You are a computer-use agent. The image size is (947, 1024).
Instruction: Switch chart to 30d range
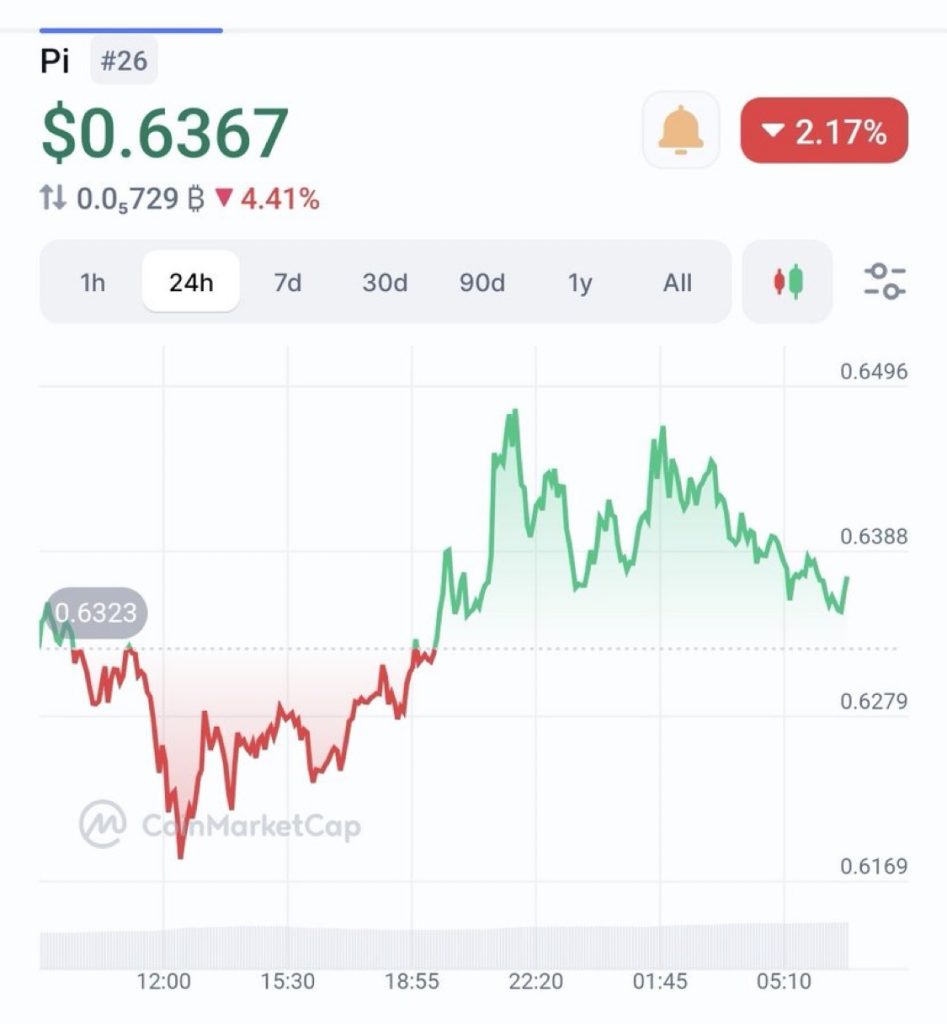pyautogui.click(x=385, y=283)
